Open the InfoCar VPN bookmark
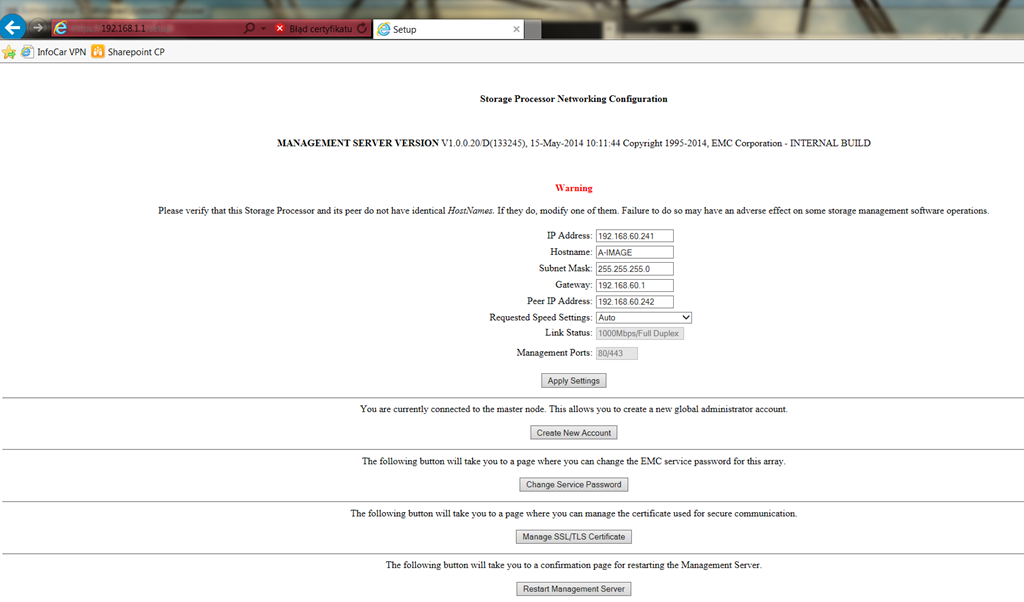 click(54, 52)
